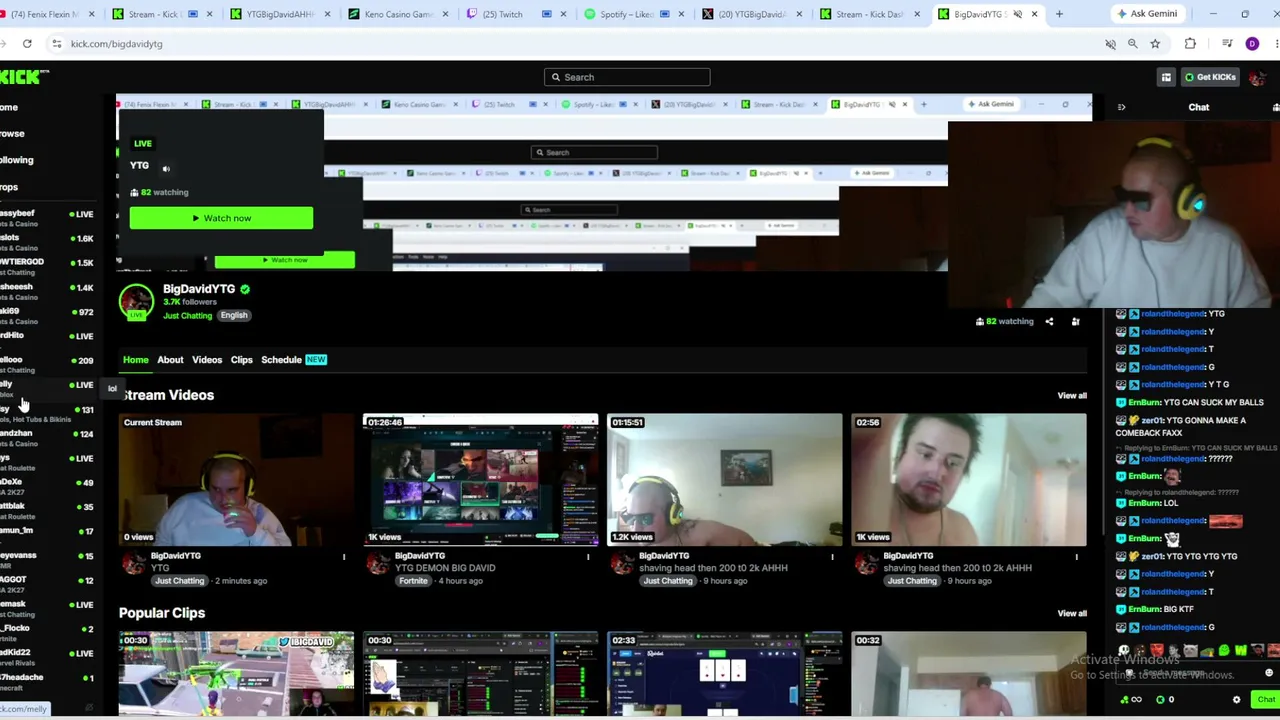1280x720 pixels.
Task: Switch to the YTGBigDavidAHHH Kick tab
Action: pyautogui.click(x=282, y=14)
